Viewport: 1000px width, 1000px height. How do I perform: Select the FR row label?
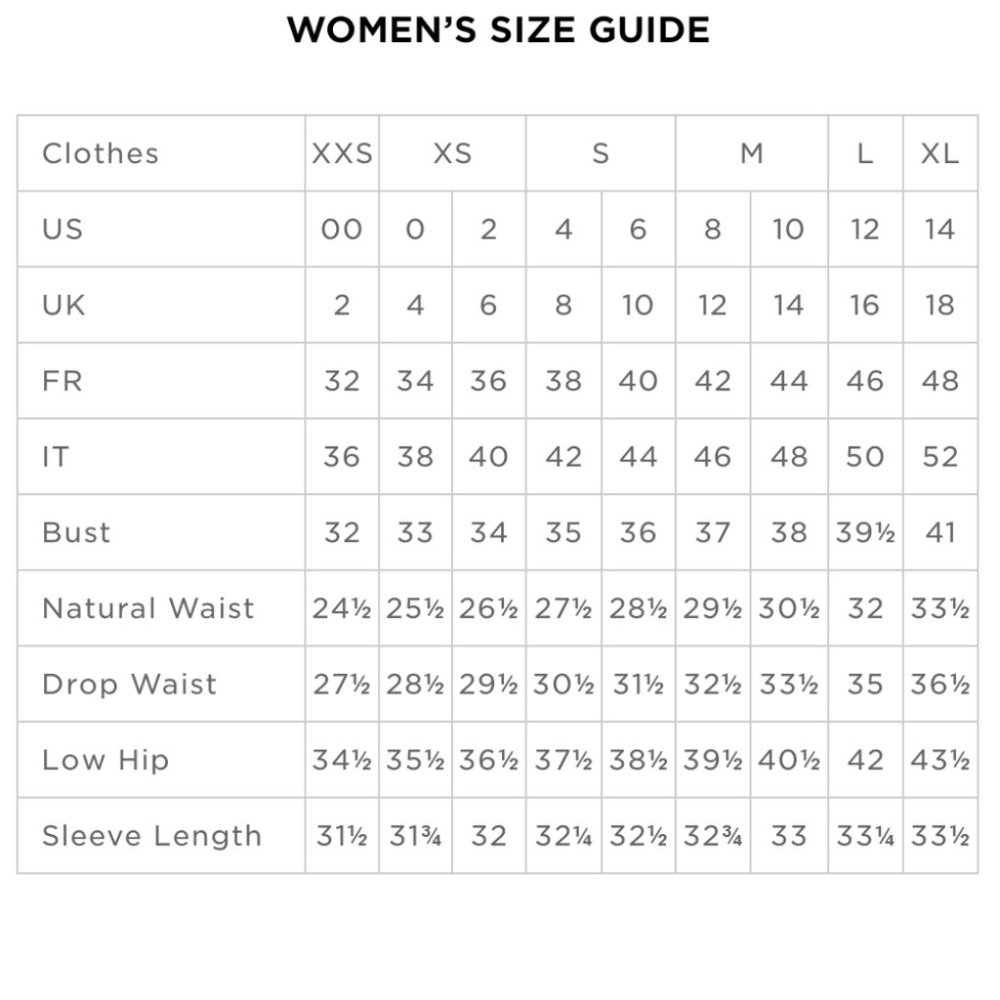62,381
